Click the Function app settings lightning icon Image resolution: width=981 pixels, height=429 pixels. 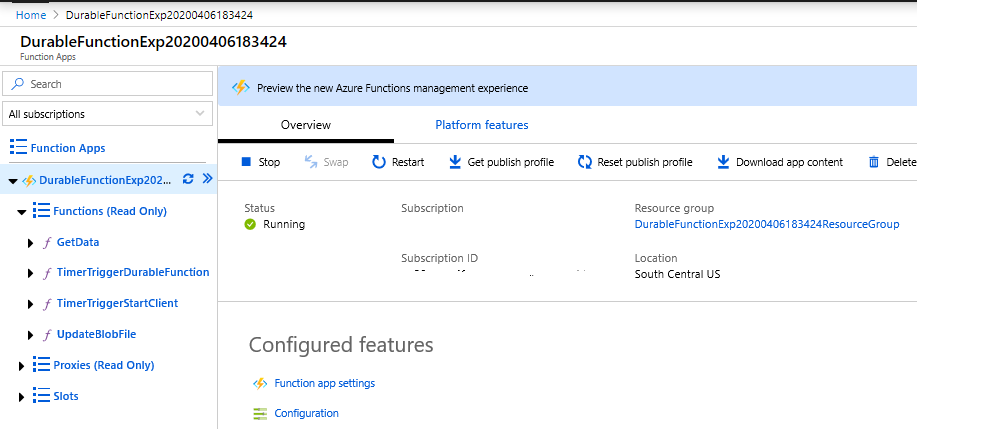[x=260, y=383]
